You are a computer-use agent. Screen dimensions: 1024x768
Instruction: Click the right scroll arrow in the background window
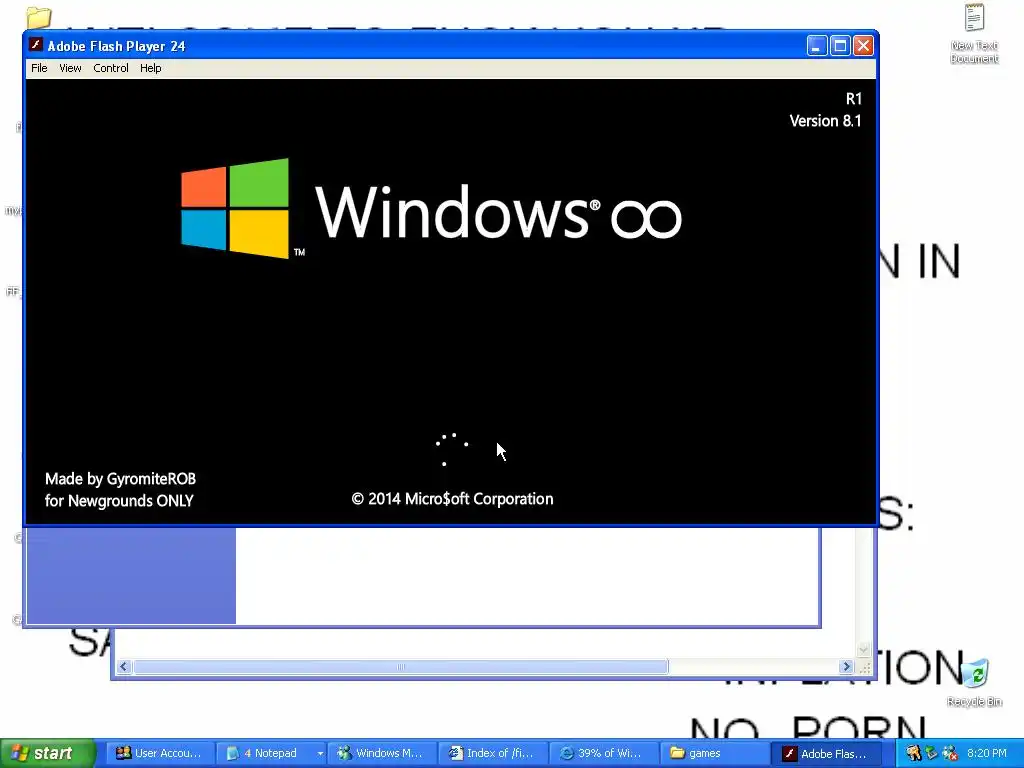(846, 667)
